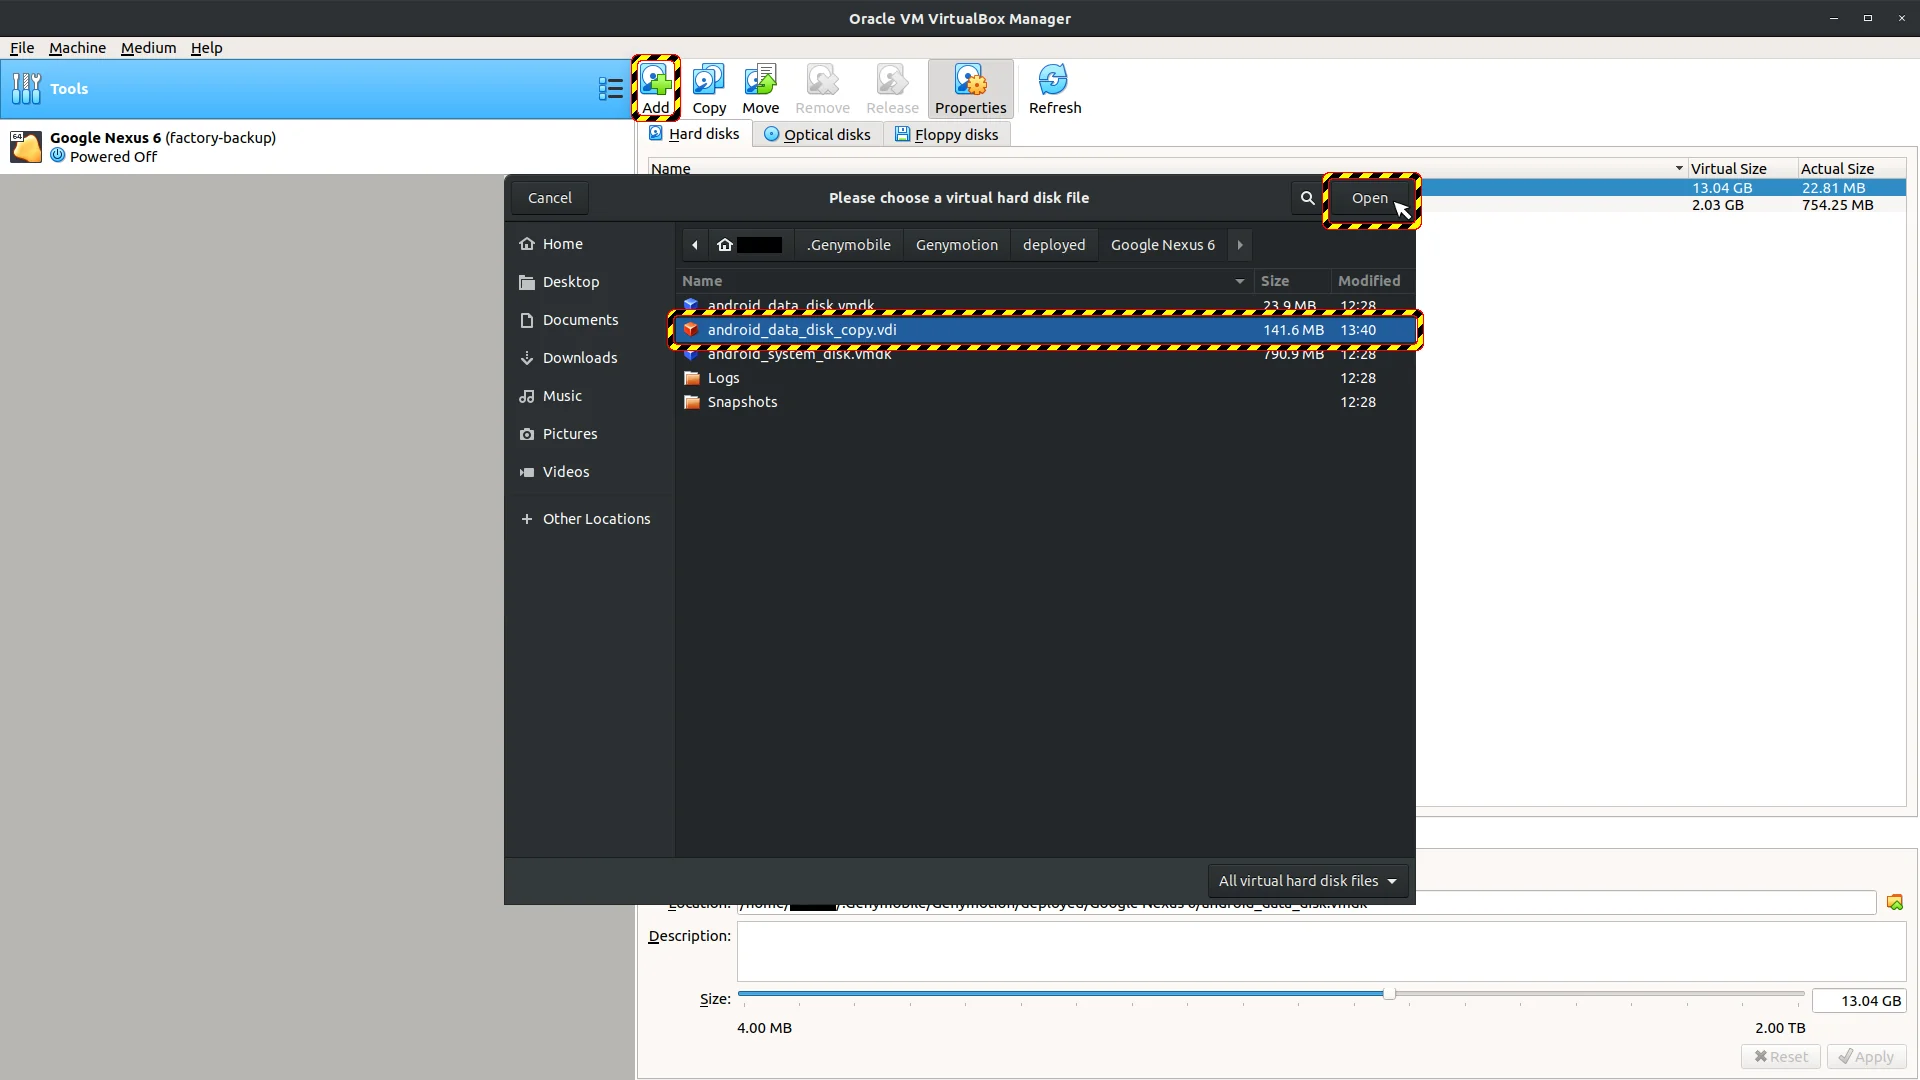Click the Tools panel hamburger menu icon
This screenshot has width=1920, height=1080.
coord(610,88)
